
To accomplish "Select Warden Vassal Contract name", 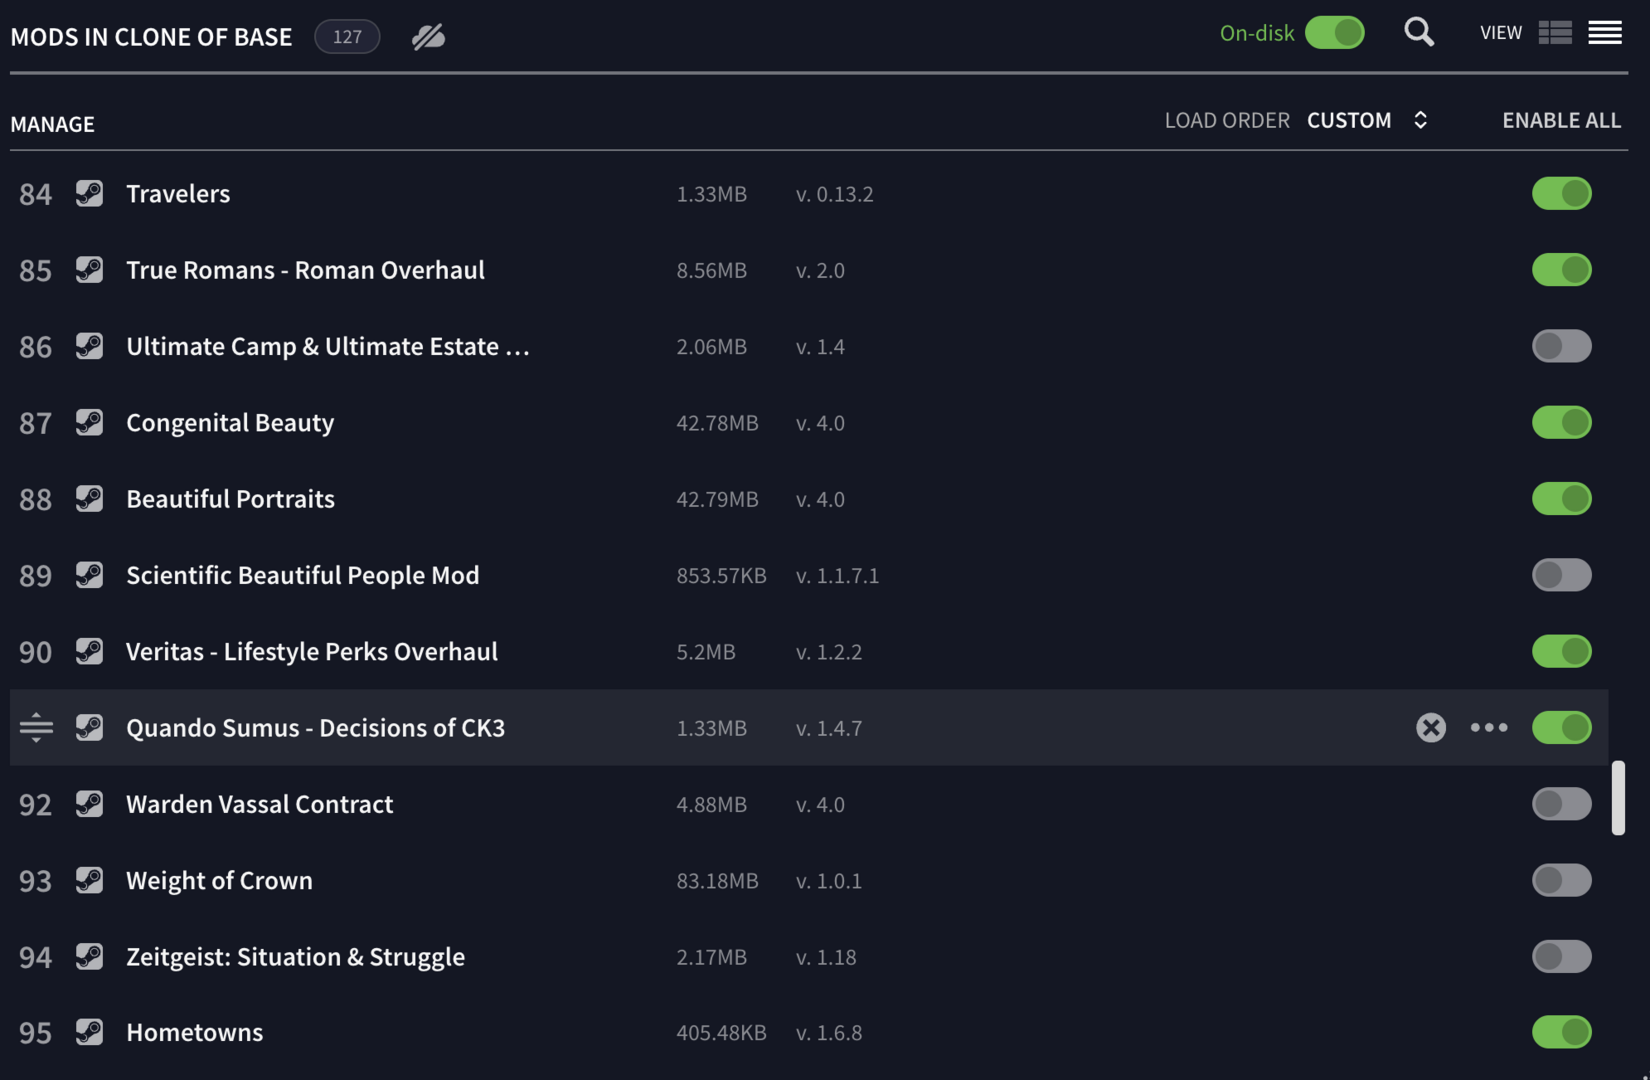I will click(x=260, y=804).
